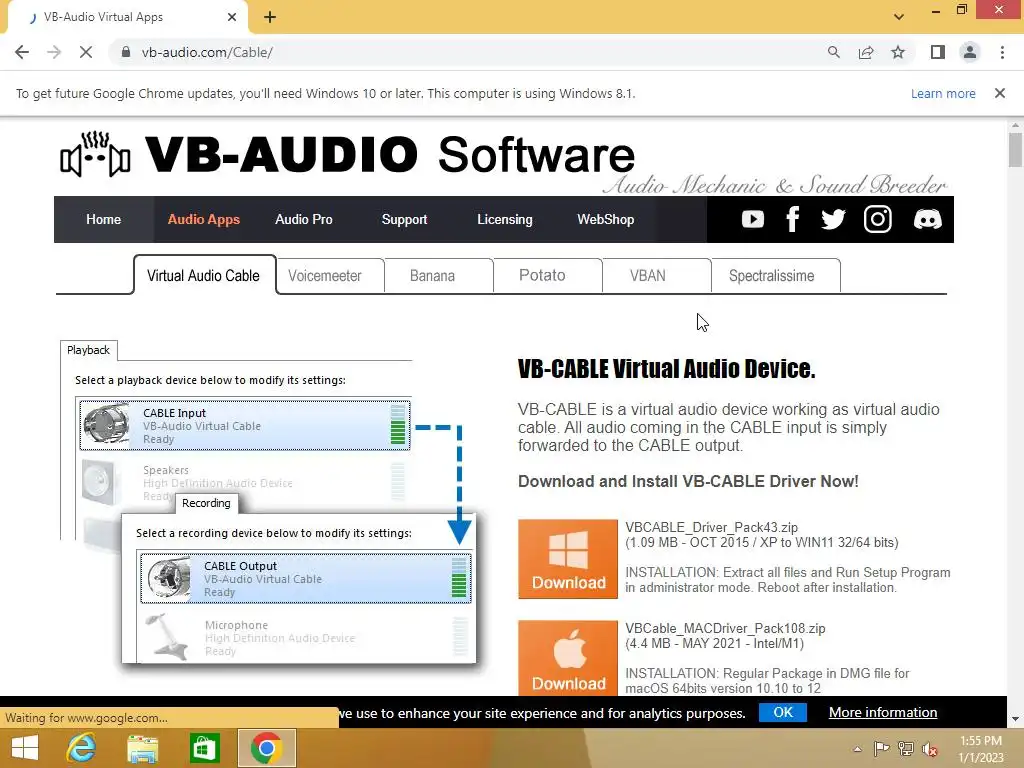1024x768 pixels.
Task: Select the Virtual Audio Cable tab
Action: [x=203, y=276]
